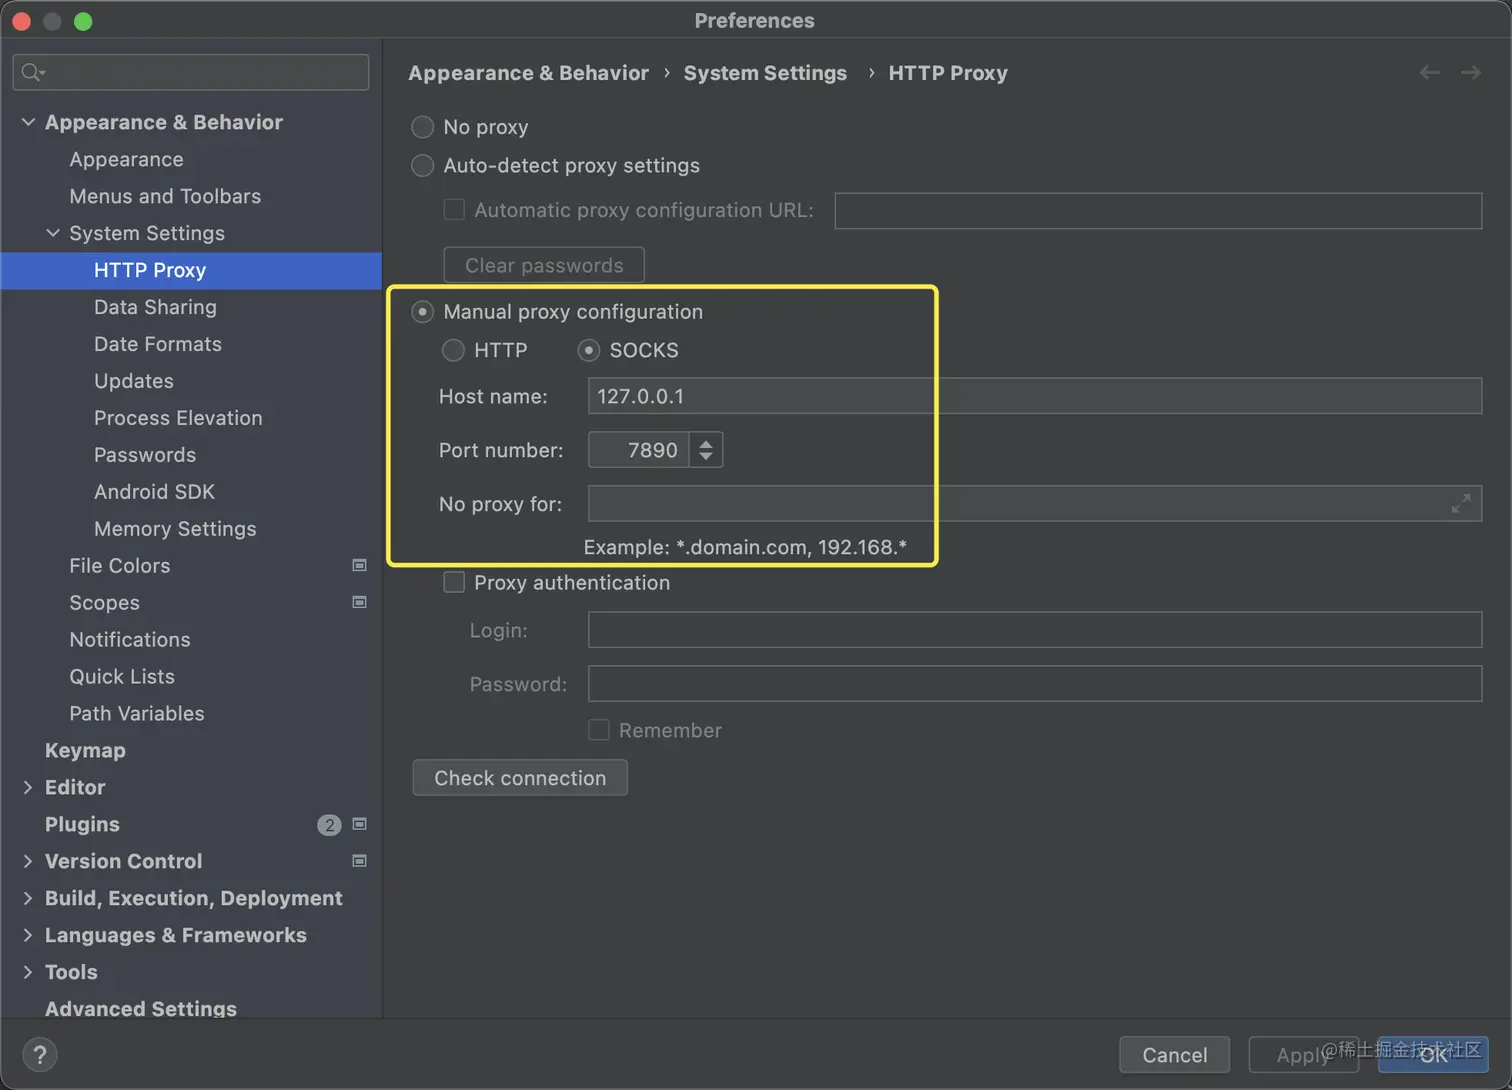
Task: Select Auto-detect proxy settings option
Action: 423,165
